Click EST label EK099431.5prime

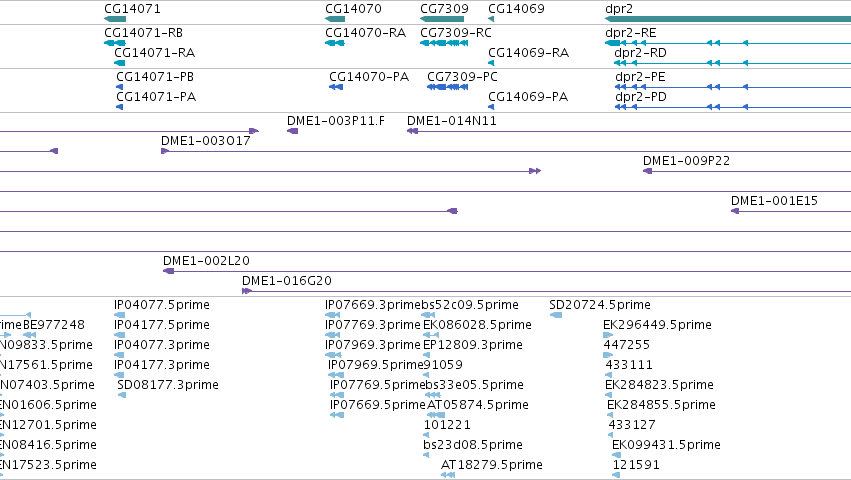click(666, 445)
